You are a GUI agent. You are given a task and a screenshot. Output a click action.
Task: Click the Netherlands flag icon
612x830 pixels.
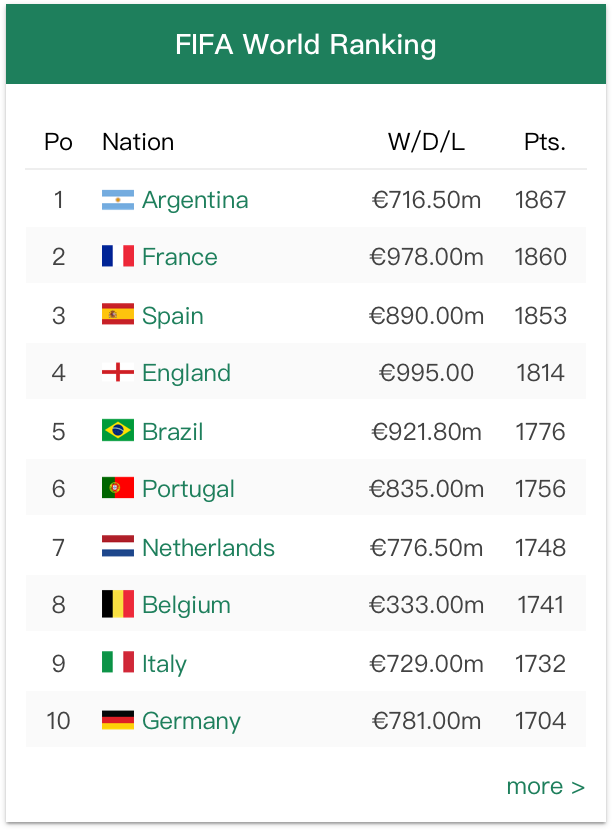pos(117,547)
